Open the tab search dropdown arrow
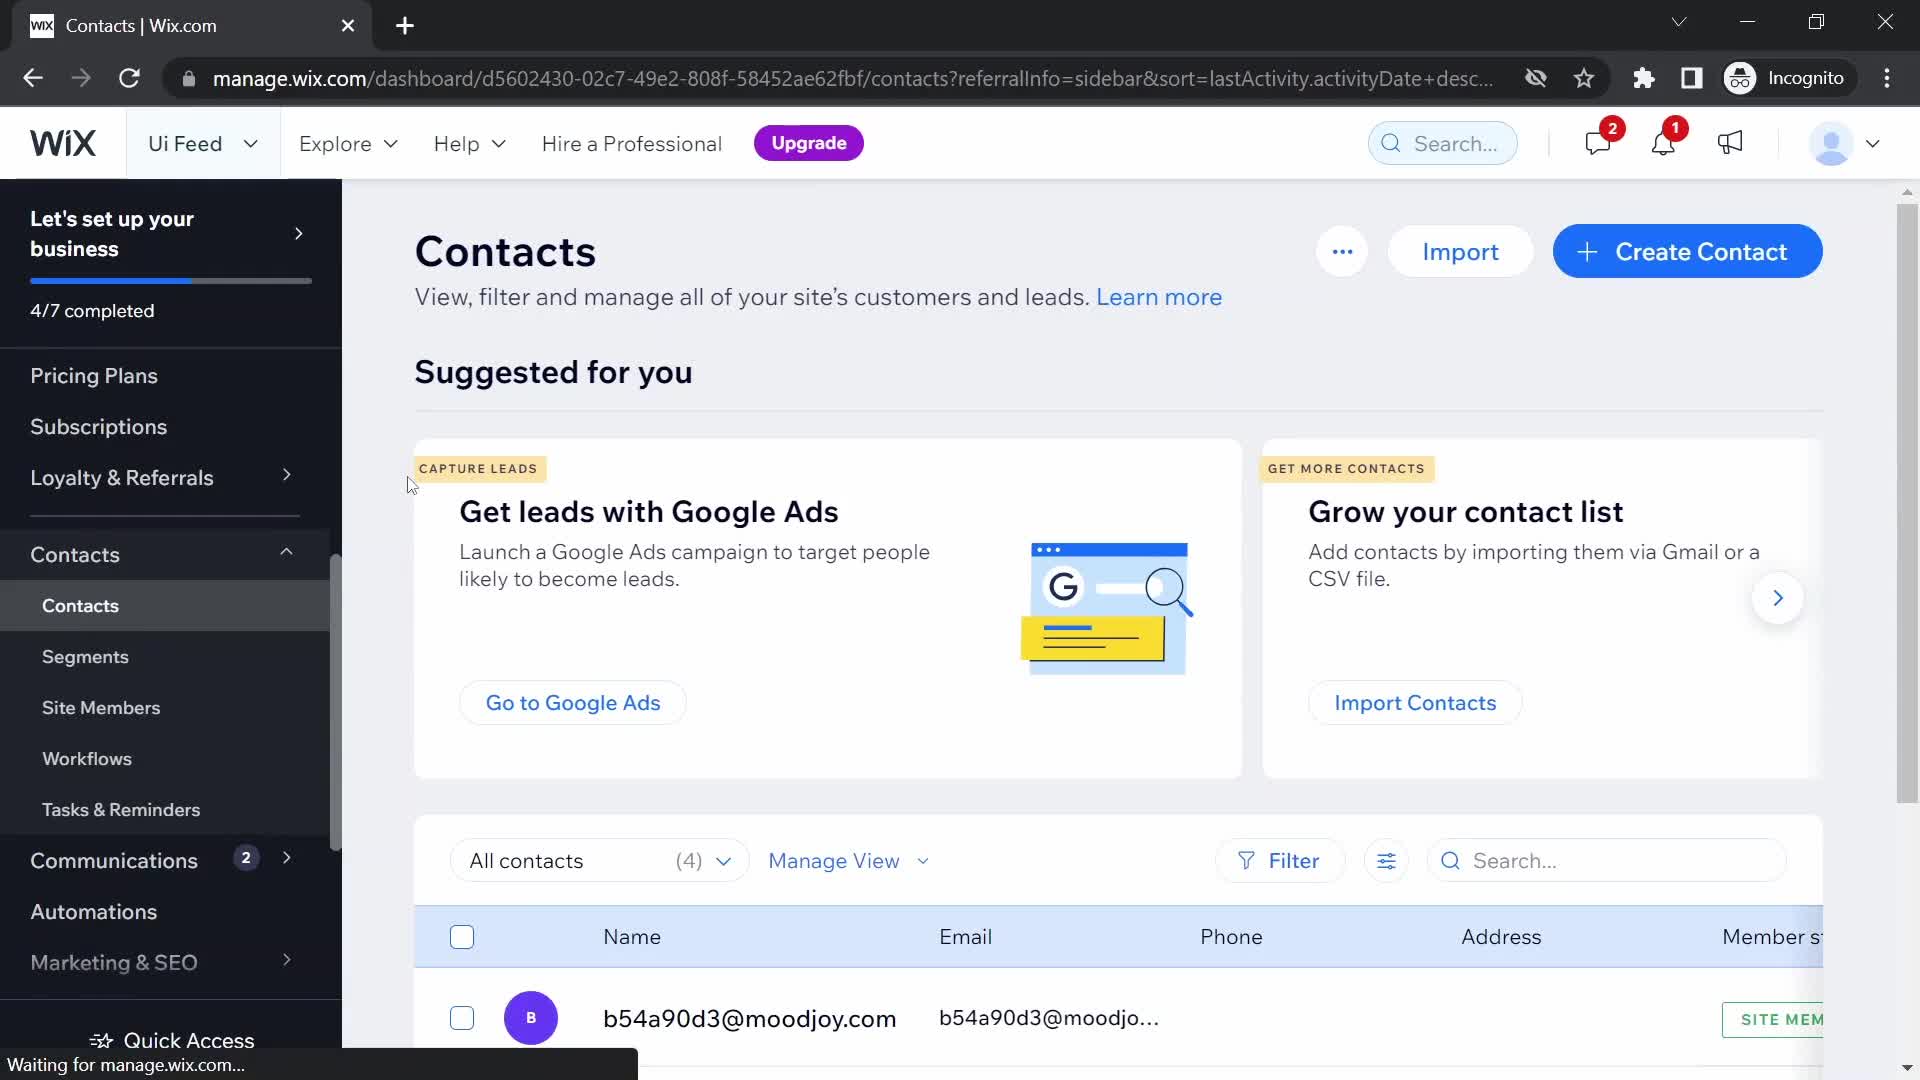1920x1080 pixels. click(x=1679, y=22)
